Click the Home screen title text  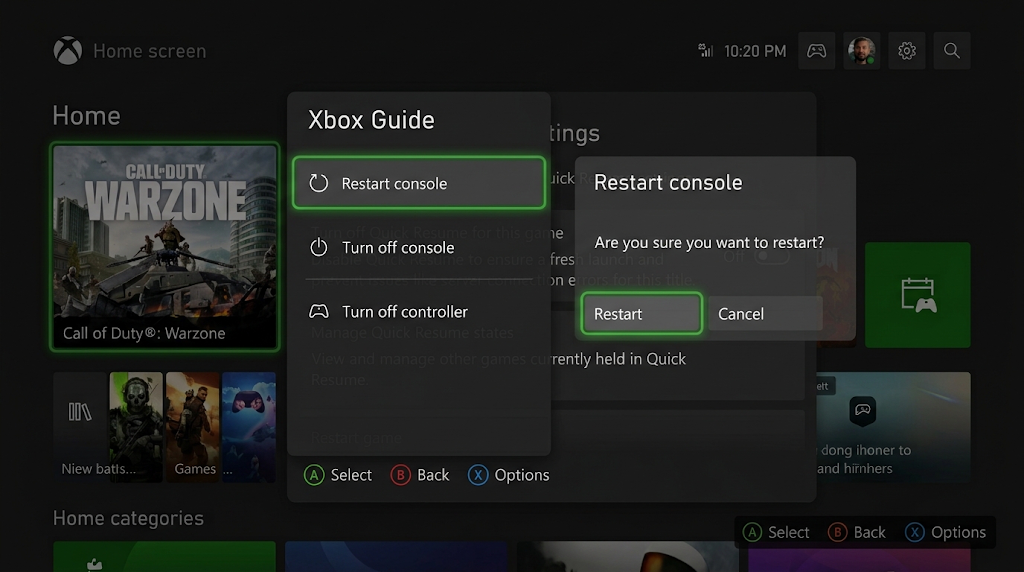pos(150,51)
